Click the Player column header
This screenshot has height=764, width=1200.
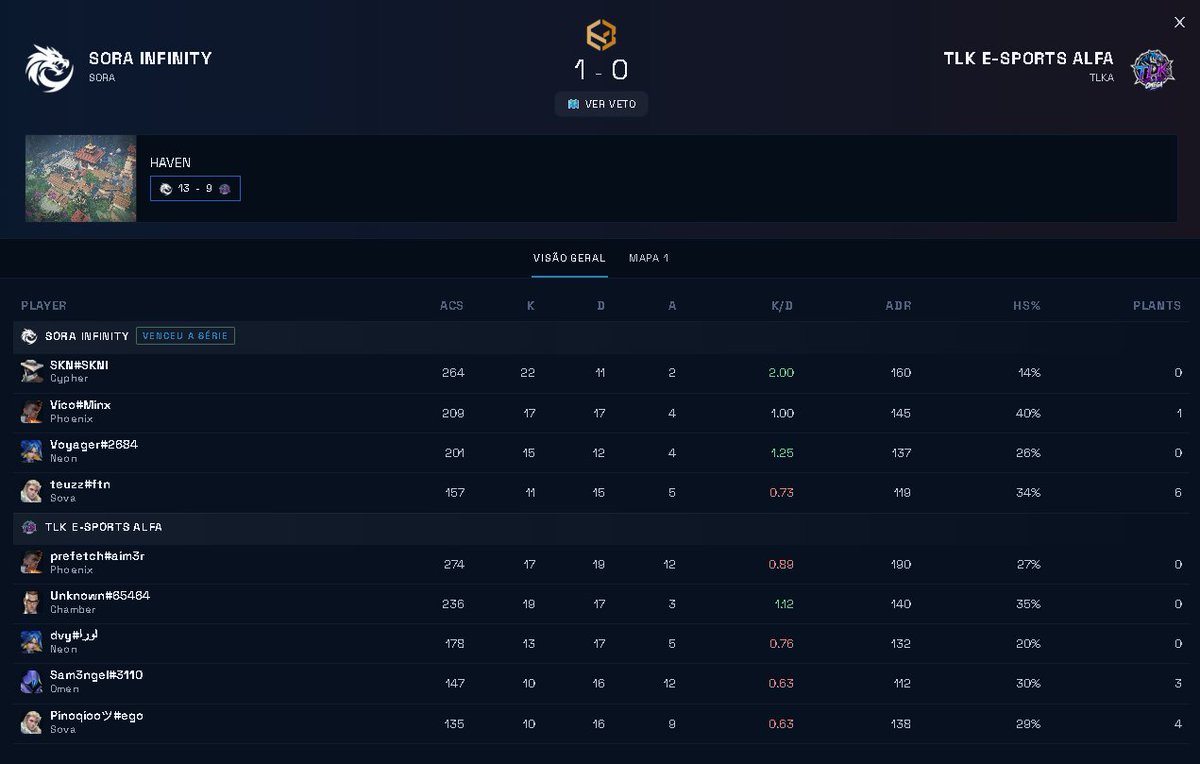pyautogui.click(x=44, y=305)
